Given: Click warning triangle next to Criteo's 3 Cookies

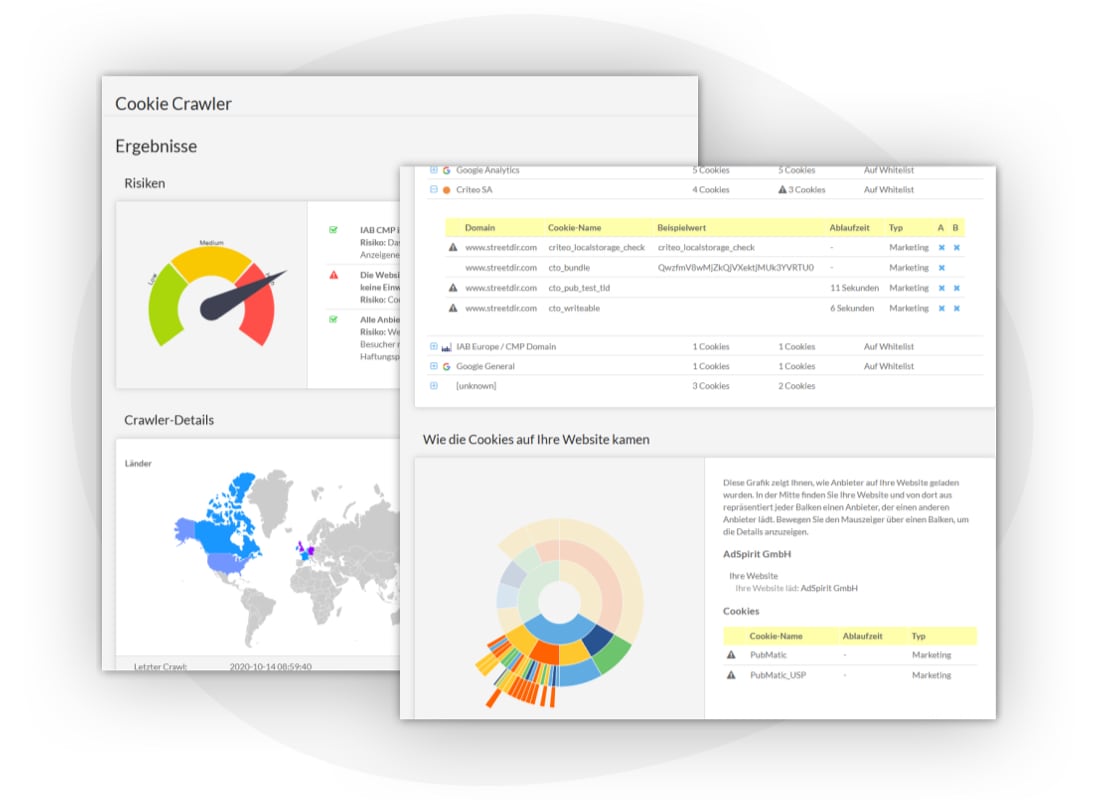Looking at the screenshot, I should tap(782, 190).
